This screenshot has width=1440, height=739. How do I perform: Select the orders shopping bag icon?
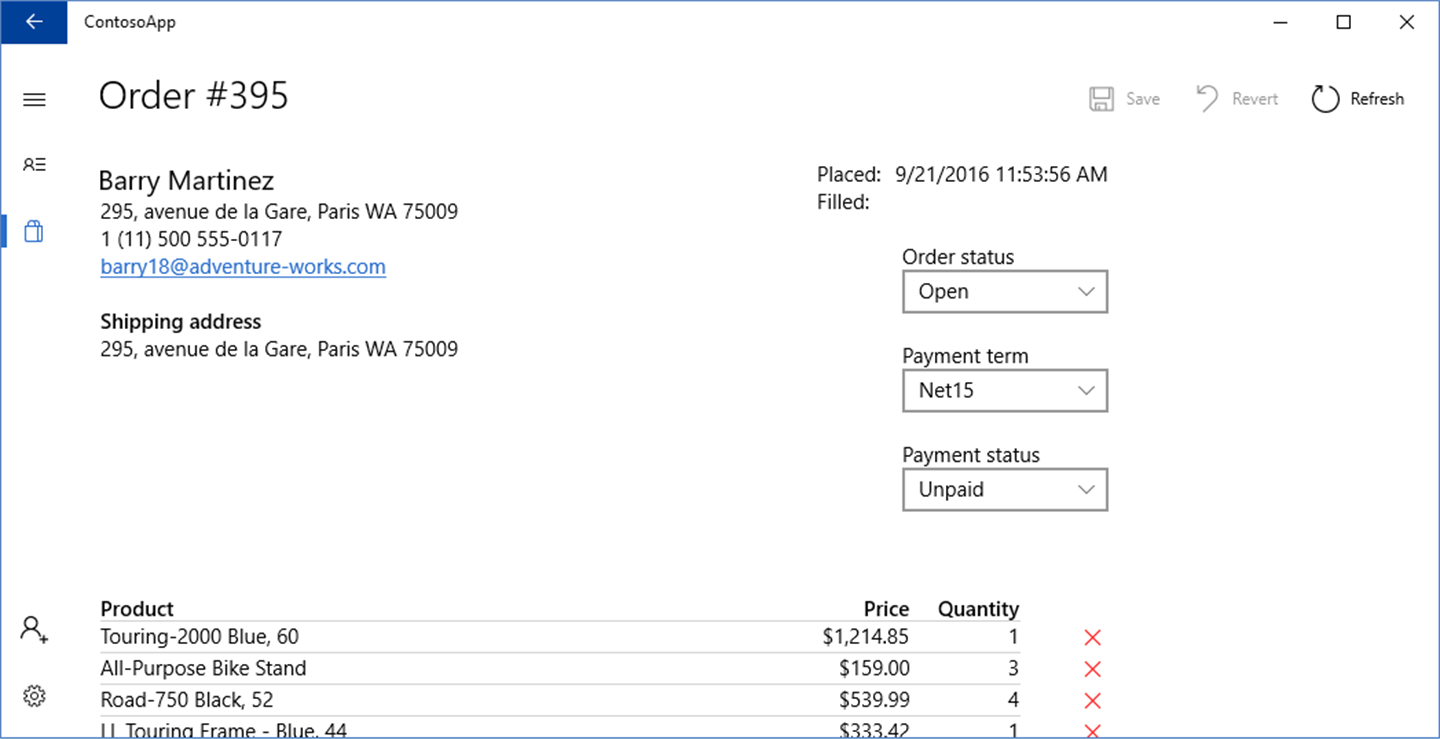pos(34,231)
